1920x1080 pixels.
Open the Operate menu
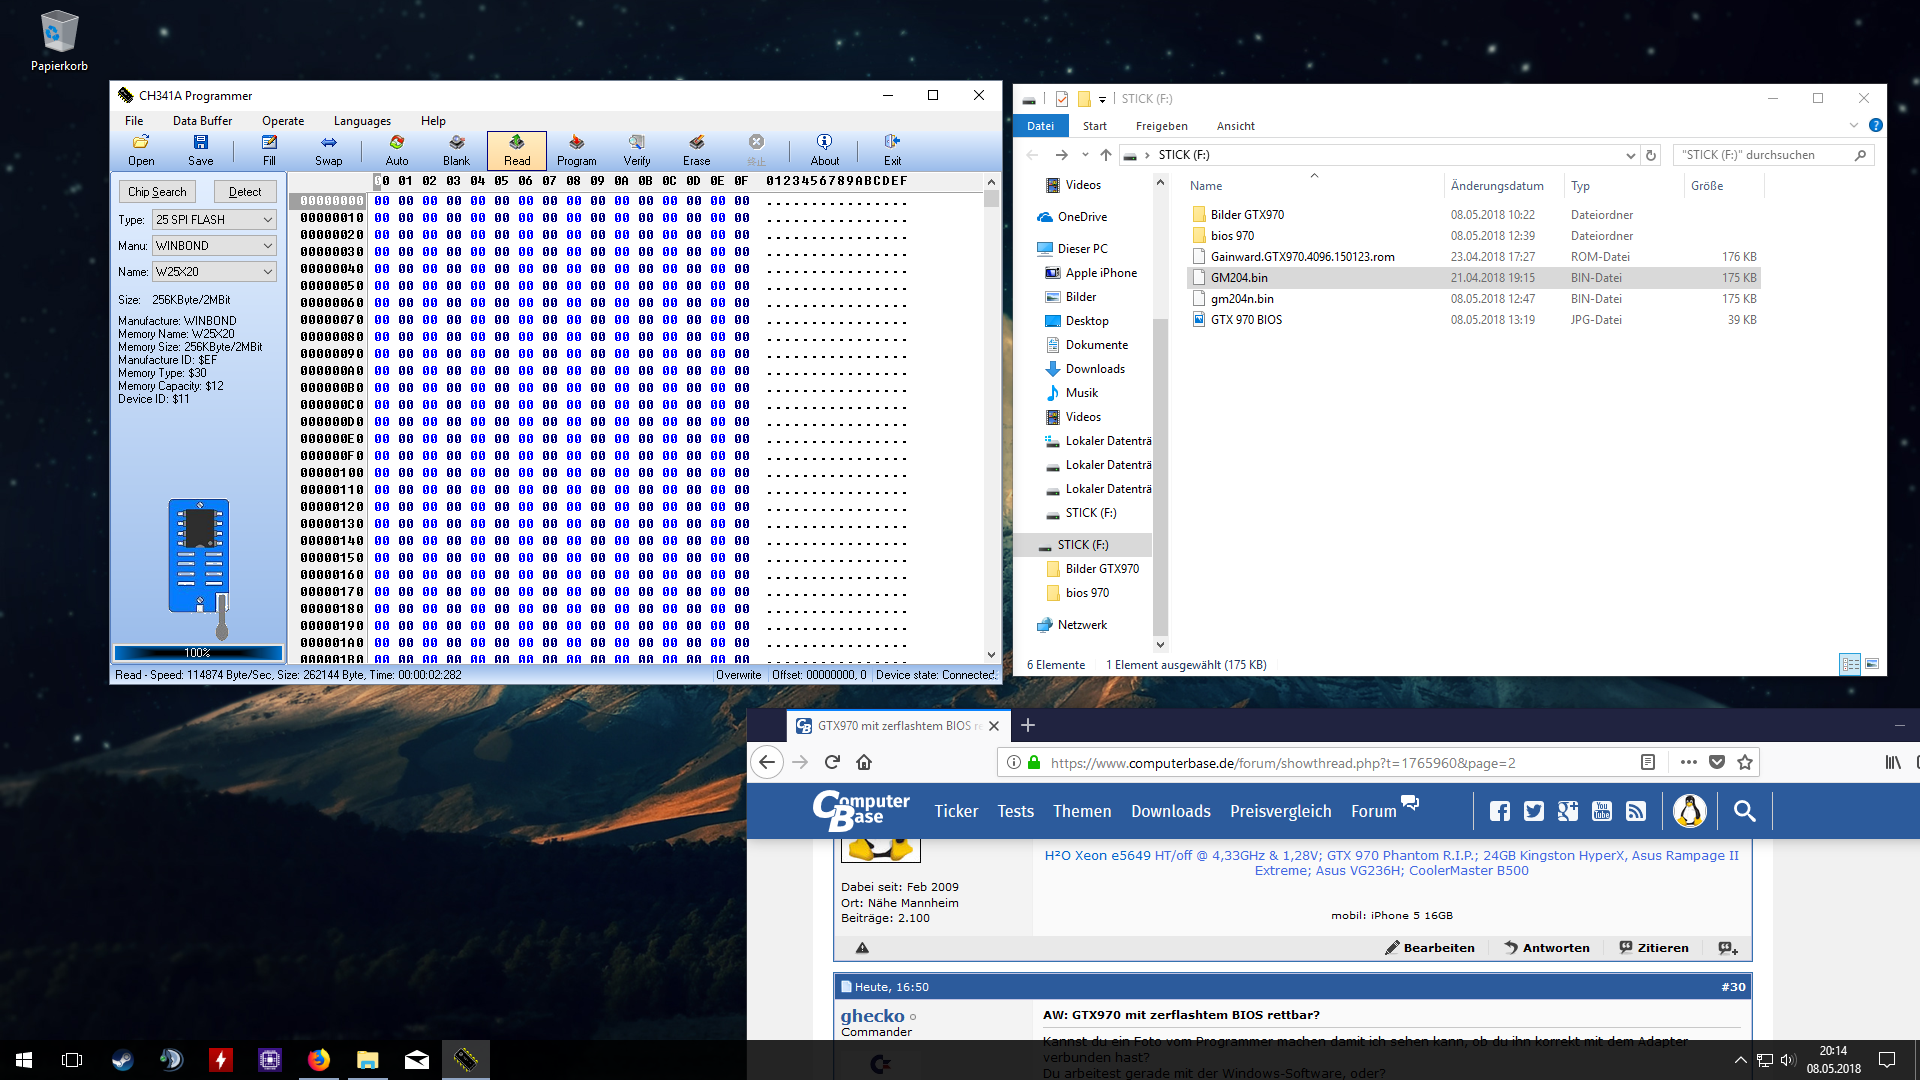coord(283,121)
